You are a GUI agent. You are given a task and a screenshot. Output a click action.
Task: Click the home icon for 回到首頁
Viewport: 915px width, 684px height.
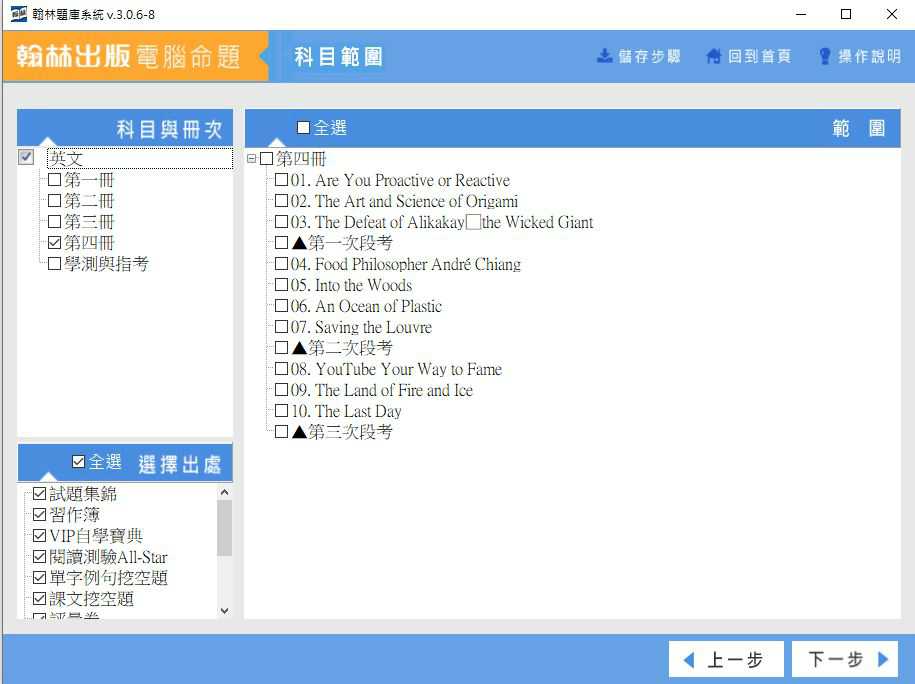point(714,56)
